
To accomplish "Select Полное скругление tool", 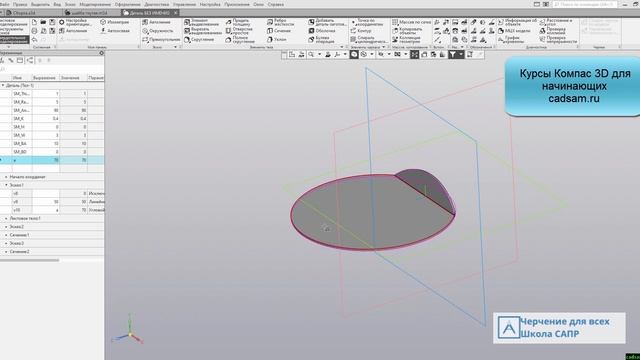I will click(x=240, y=40).
